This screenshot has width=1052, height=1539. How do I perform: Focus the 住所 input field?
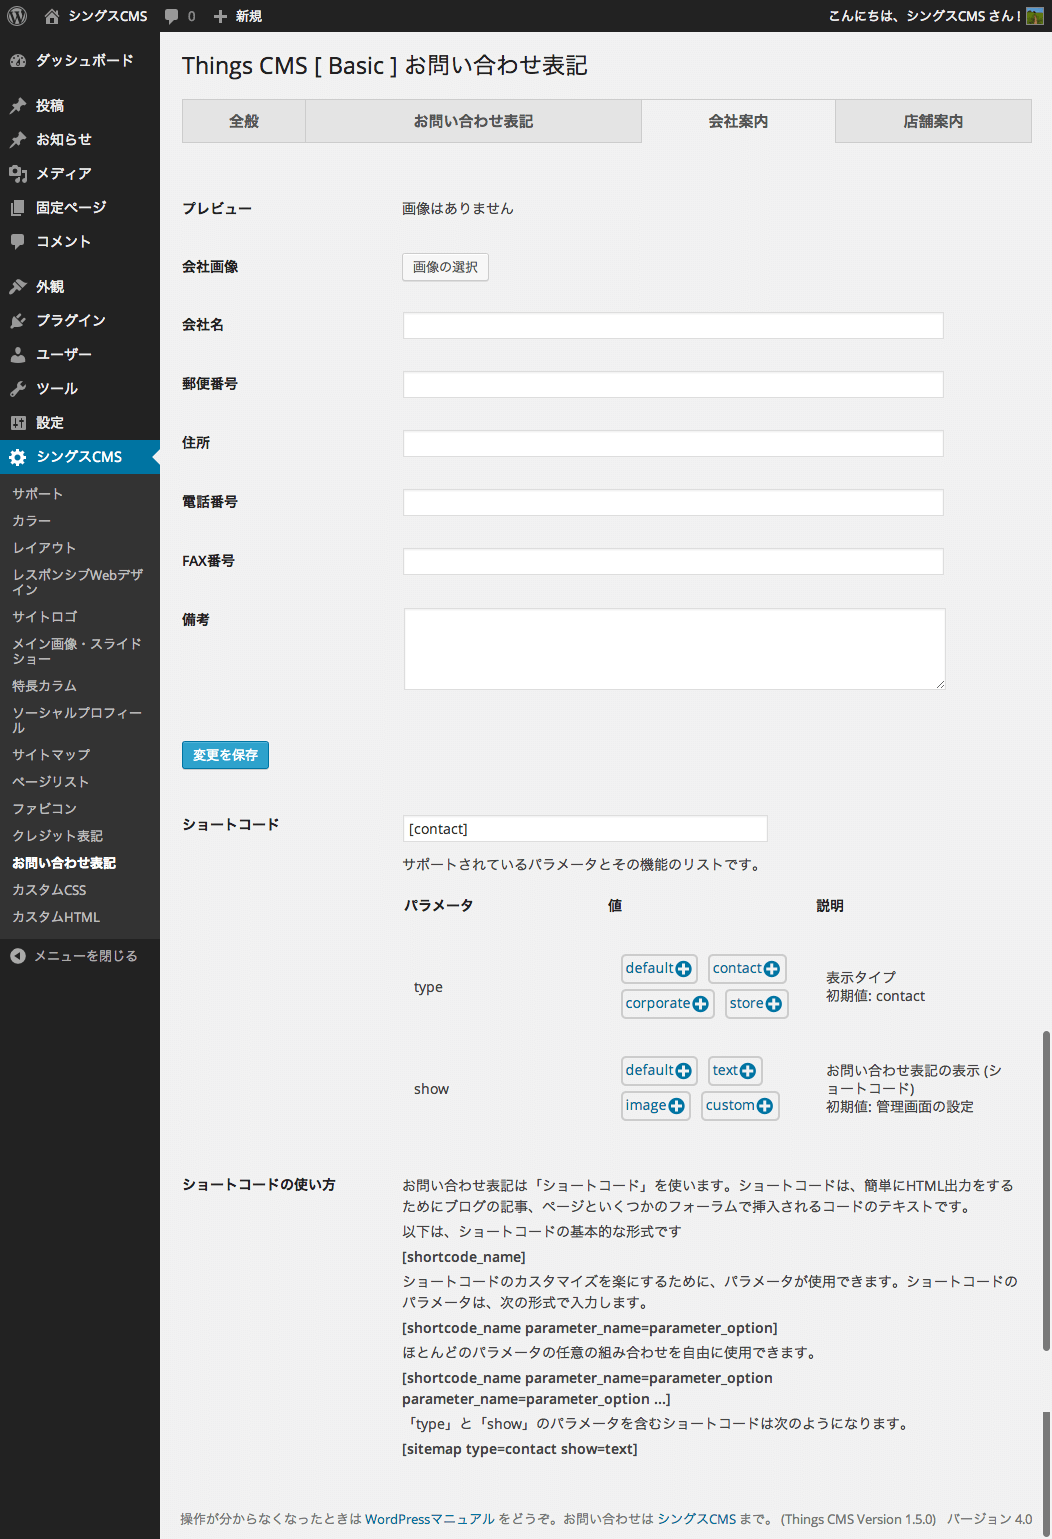coord(673,443)
